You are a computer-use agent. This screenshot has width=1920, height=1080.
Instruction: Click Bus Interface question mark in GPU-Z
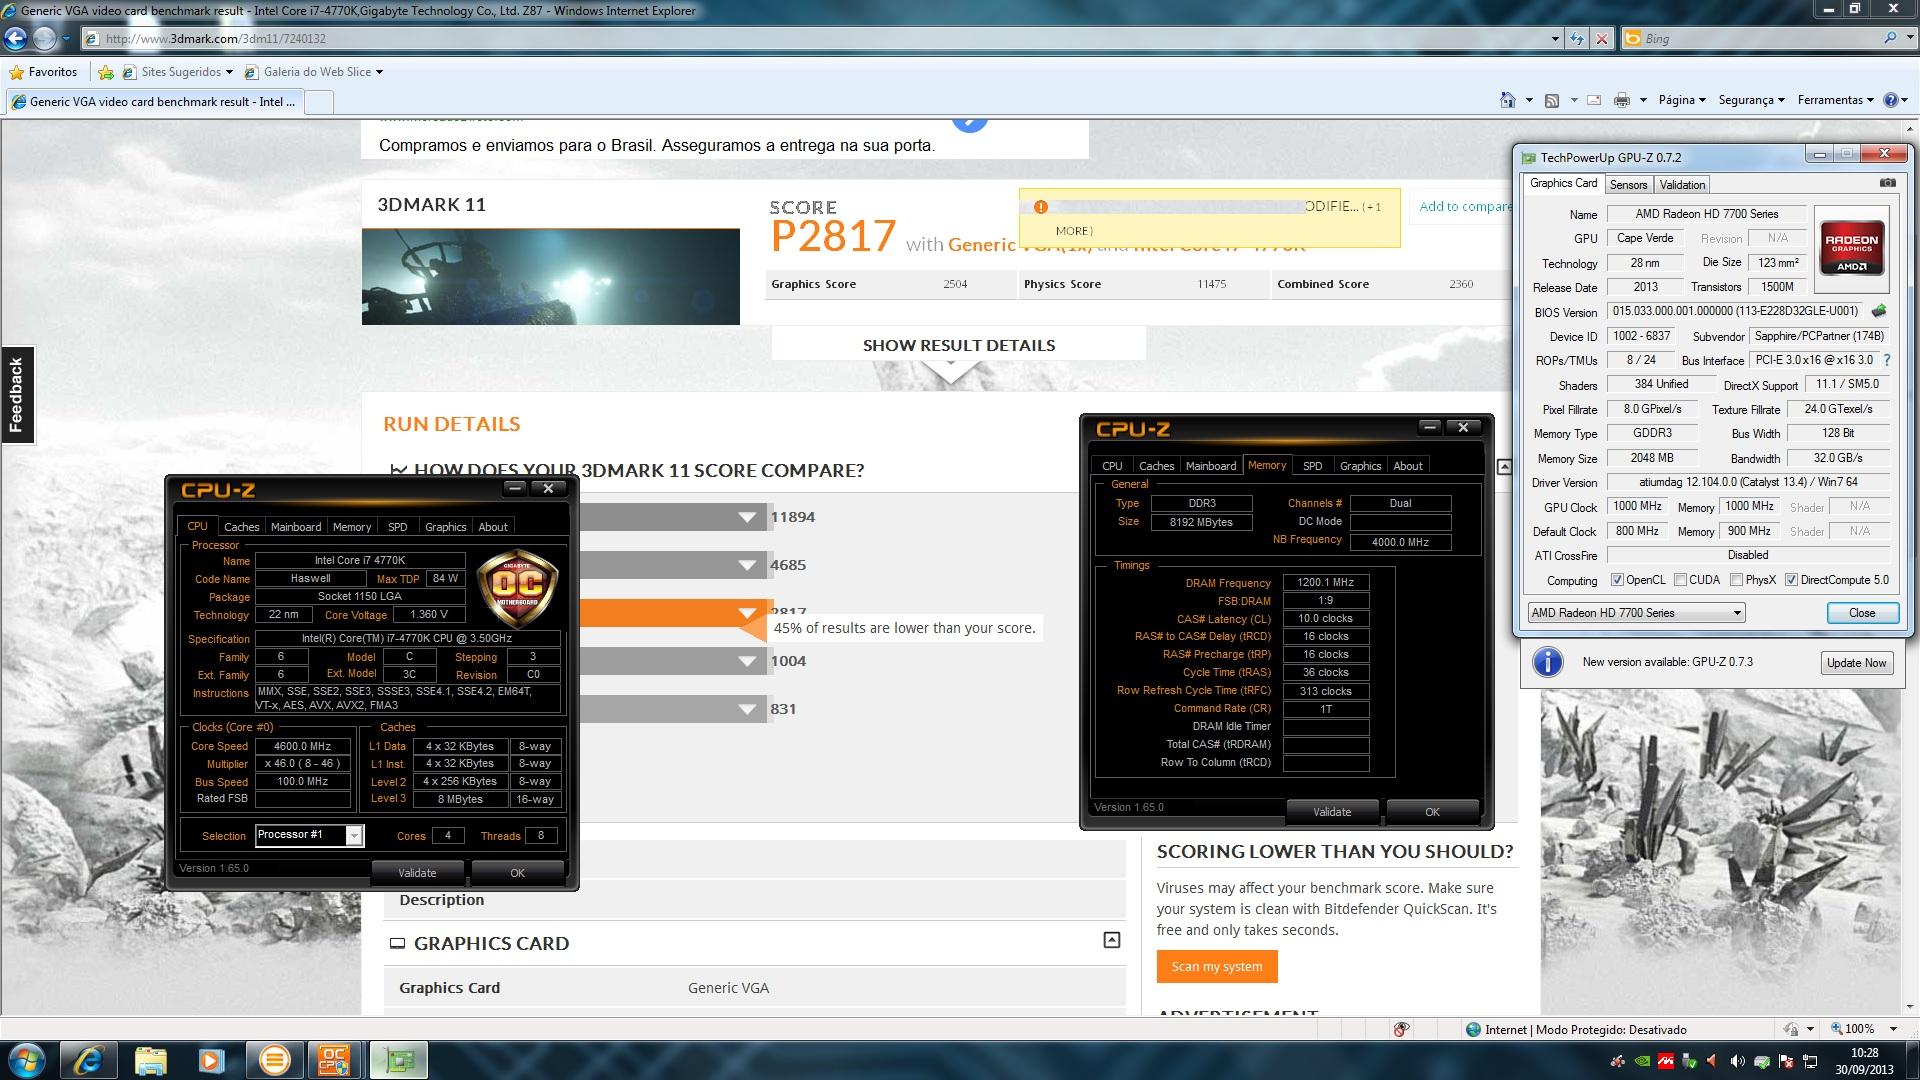pyautogui.click(x=1887, y=360)
